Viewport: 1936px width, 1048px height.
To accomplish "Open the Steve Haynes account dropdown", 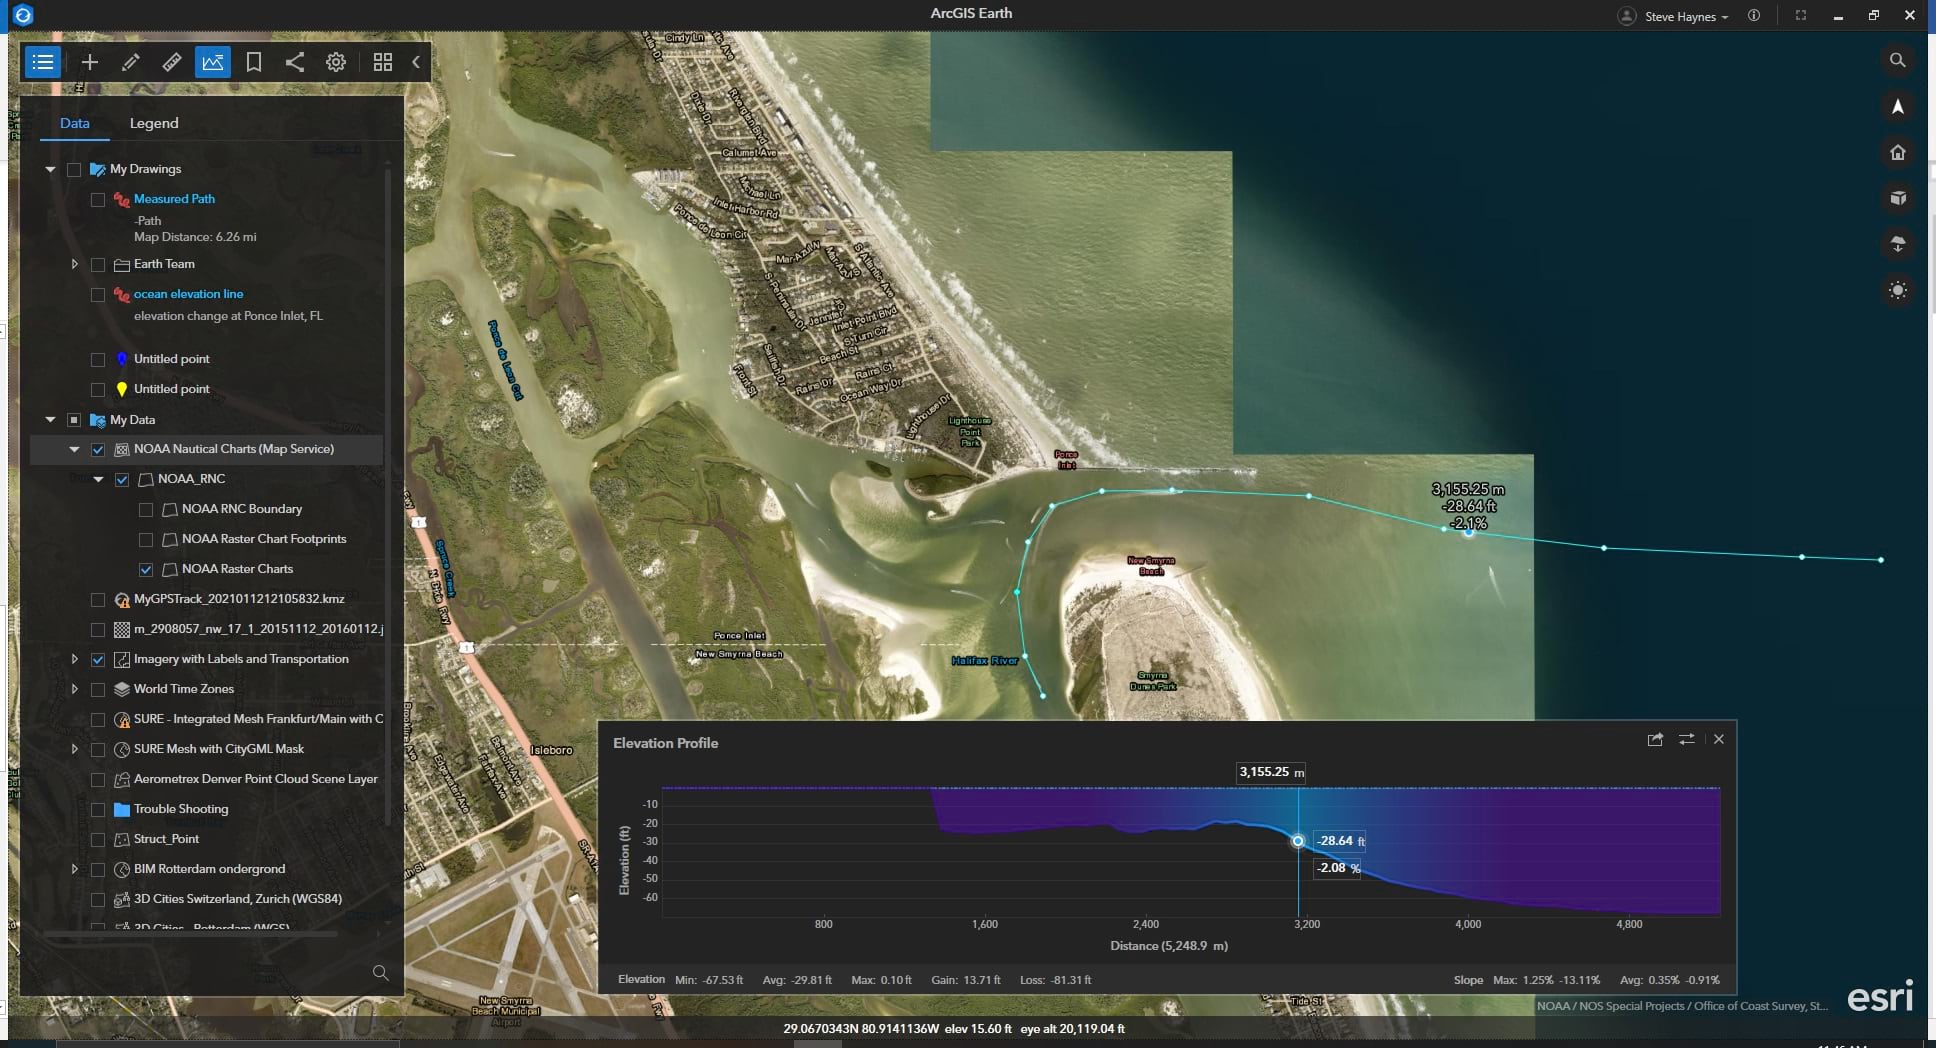I will click(x=1685, y=16).
